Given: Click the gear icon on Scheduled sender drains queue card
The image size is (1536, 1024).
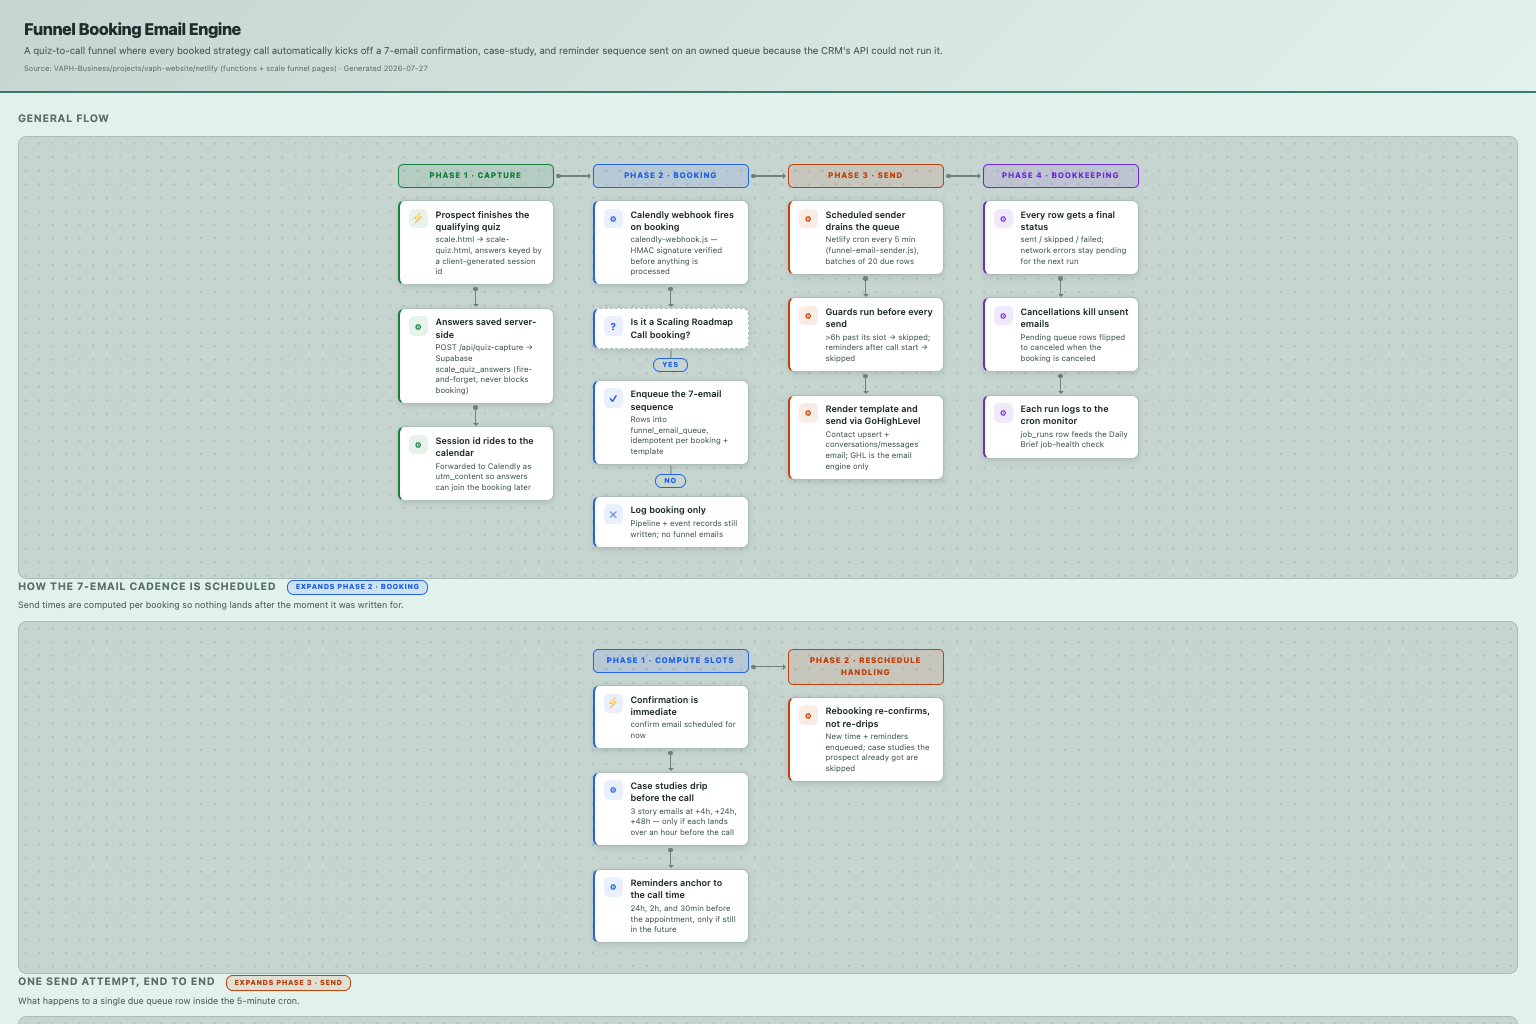Looking at the screenshot, I should pos(808,218).
